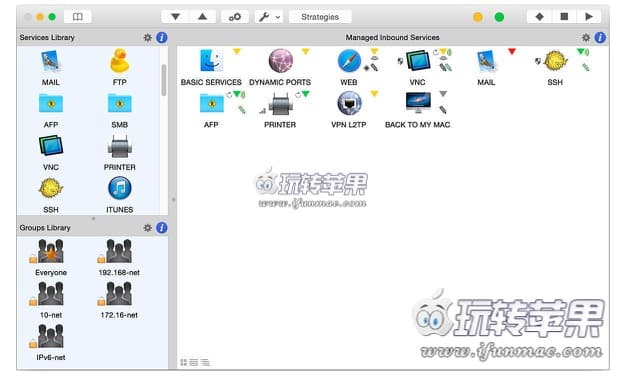Toggle yellow triangle status on DYNAMIC PORTS
625x378 pixels.
306,51
